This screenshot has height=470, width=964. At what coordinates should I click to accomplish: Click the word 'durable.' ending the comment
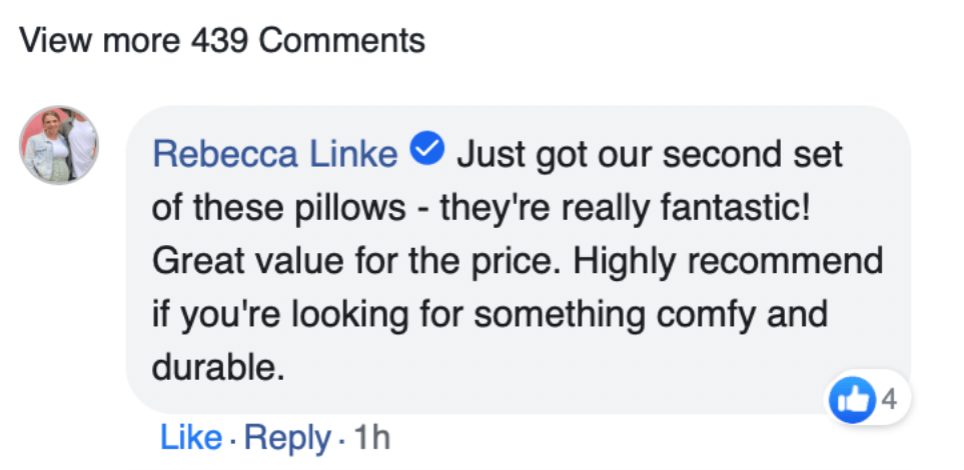(x=213, y=369)
